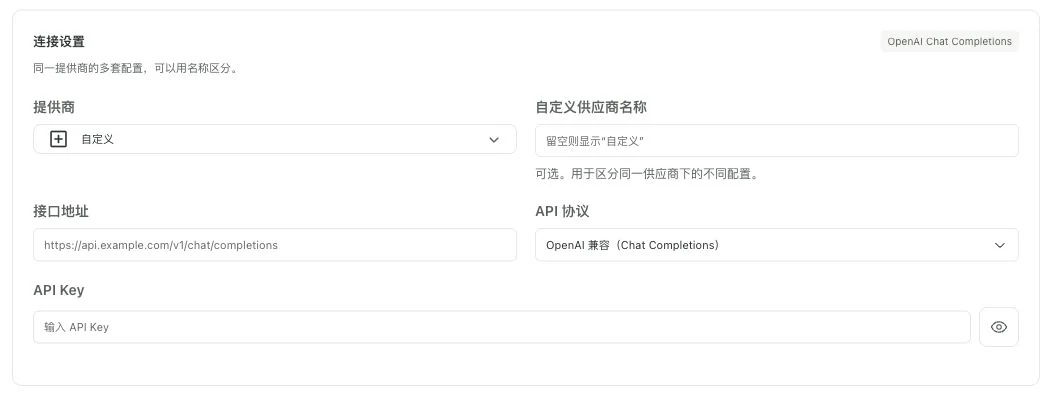Image resolution: width=1052 pixels, height=396 pixels.
Task: Focus the 自定义供应商名称 input field
Action: point(777,141)
